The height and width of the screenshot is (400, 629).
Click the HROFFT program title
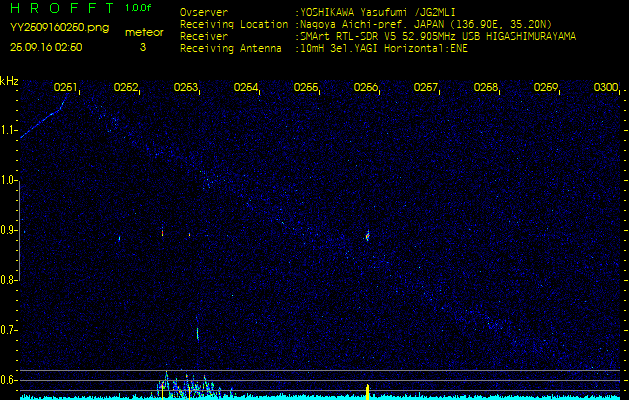(63, 8)
